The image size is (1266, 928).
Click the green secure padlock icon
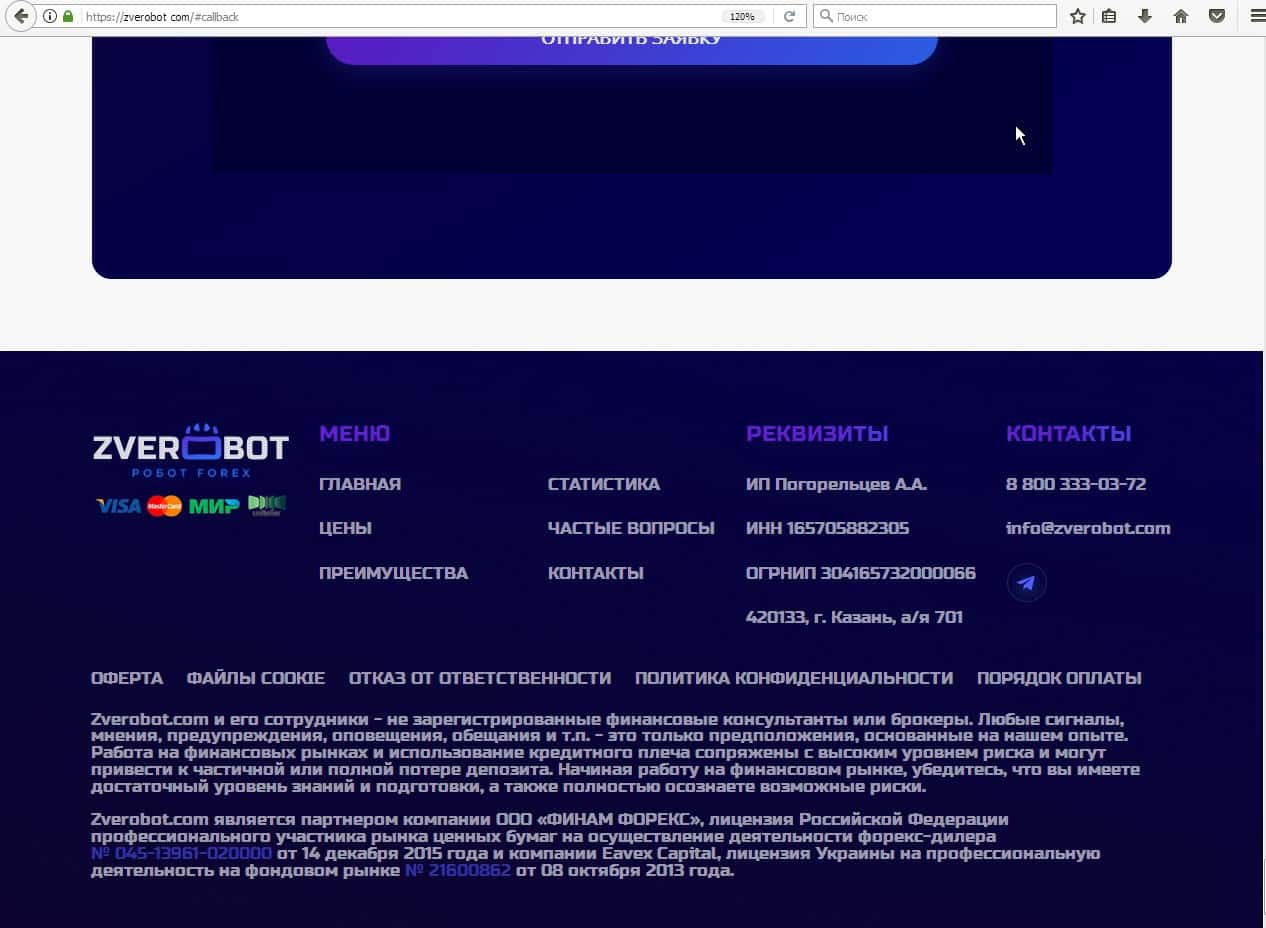(68, 16)
